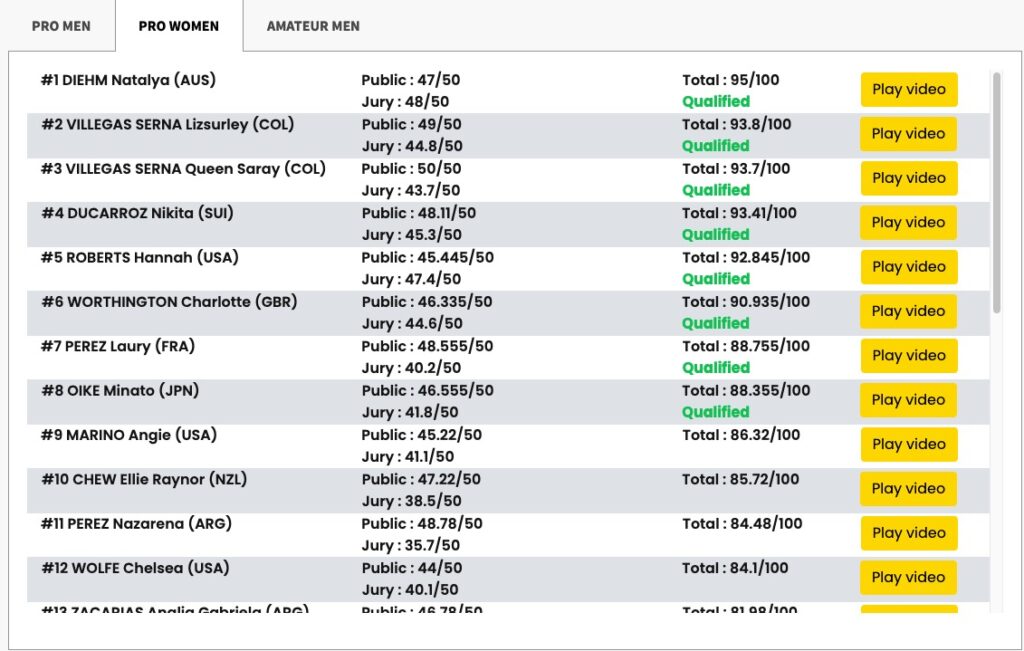Play video for DUCARROZ Nikita
1024x651 pixels.
[908, 223]
